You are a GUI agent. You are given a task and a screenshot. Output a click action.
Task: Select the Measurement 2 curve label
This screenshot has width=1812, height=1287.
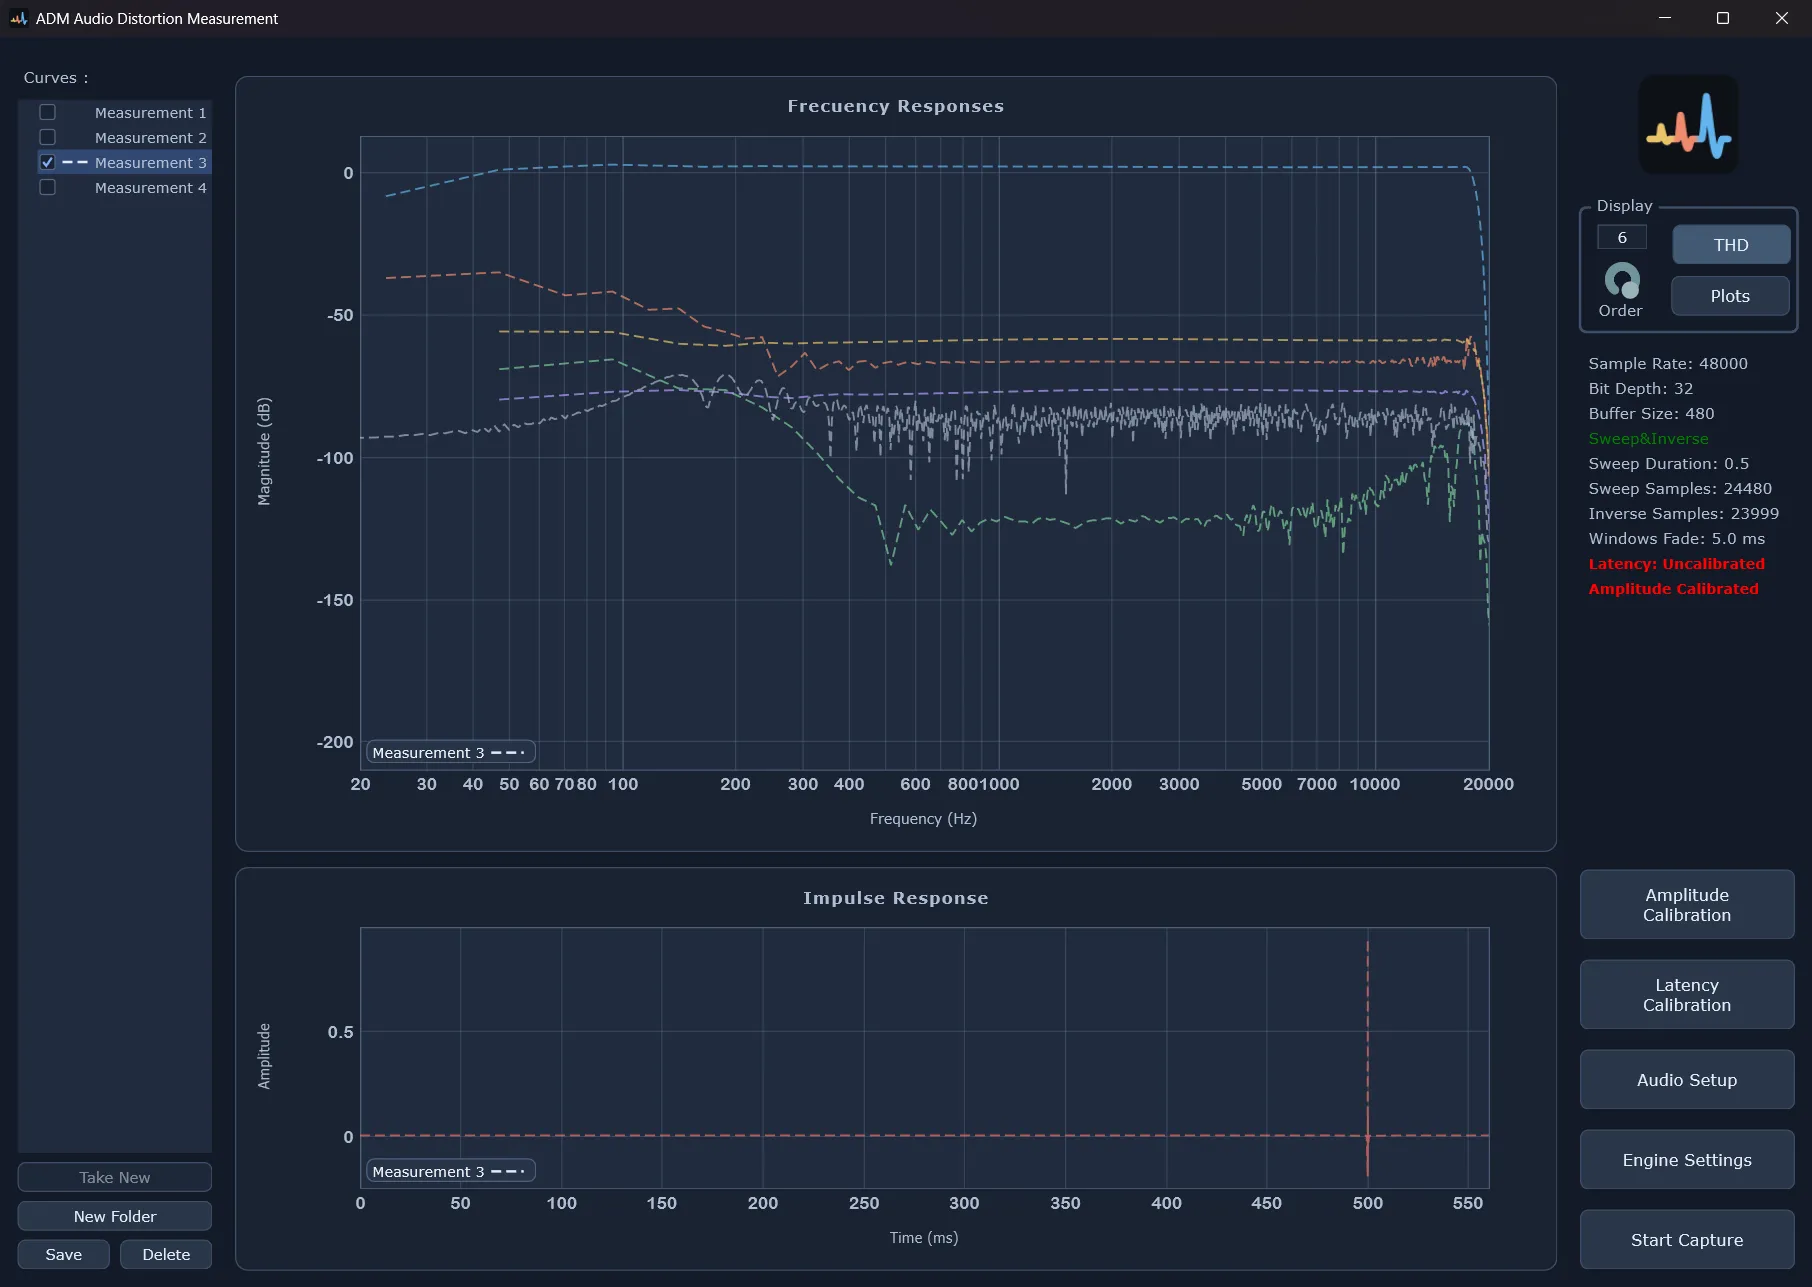pyautogui.click(x=150, y=138)
